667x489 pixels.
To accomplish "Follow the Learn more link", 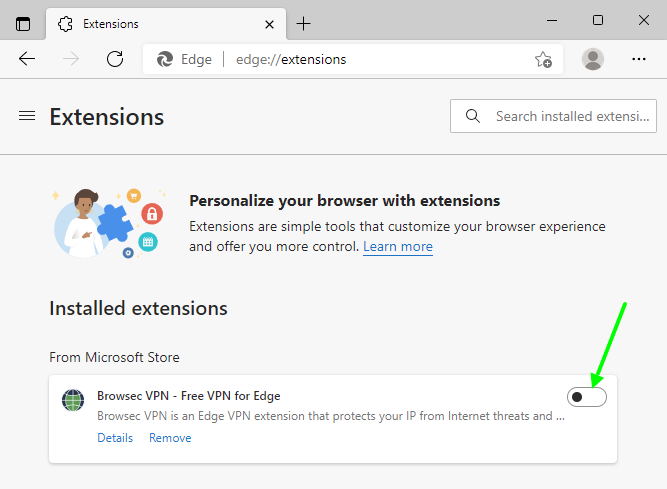I will 398,246.
